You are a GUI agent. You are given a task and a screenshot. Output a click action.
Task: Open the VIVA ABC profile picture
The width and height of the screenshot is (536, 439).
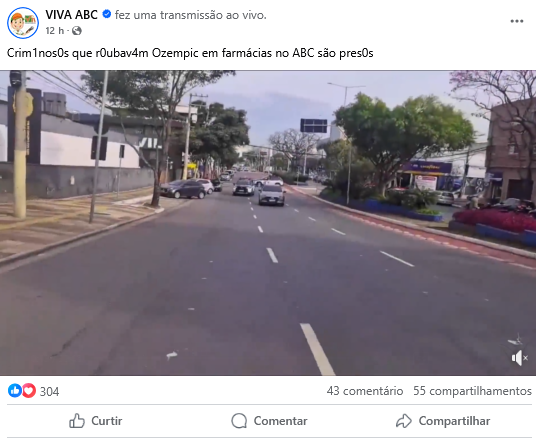click(23, 23)
